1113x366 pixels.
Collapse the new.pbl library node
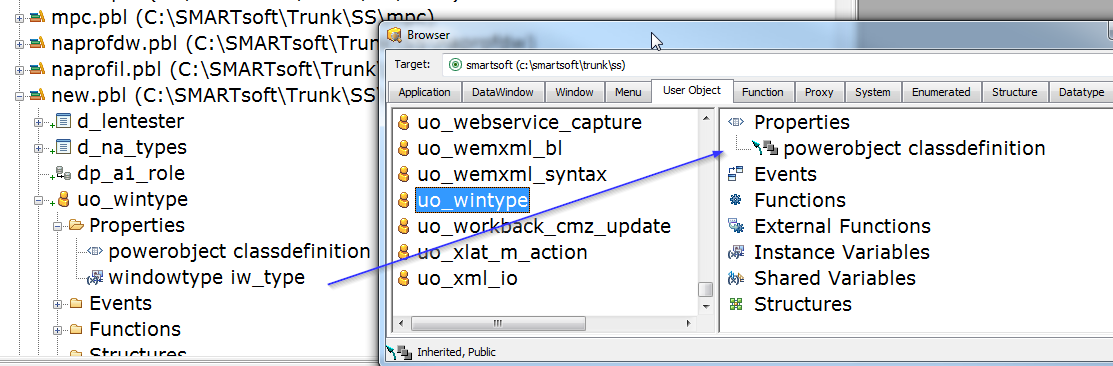(x=19, y=95)
